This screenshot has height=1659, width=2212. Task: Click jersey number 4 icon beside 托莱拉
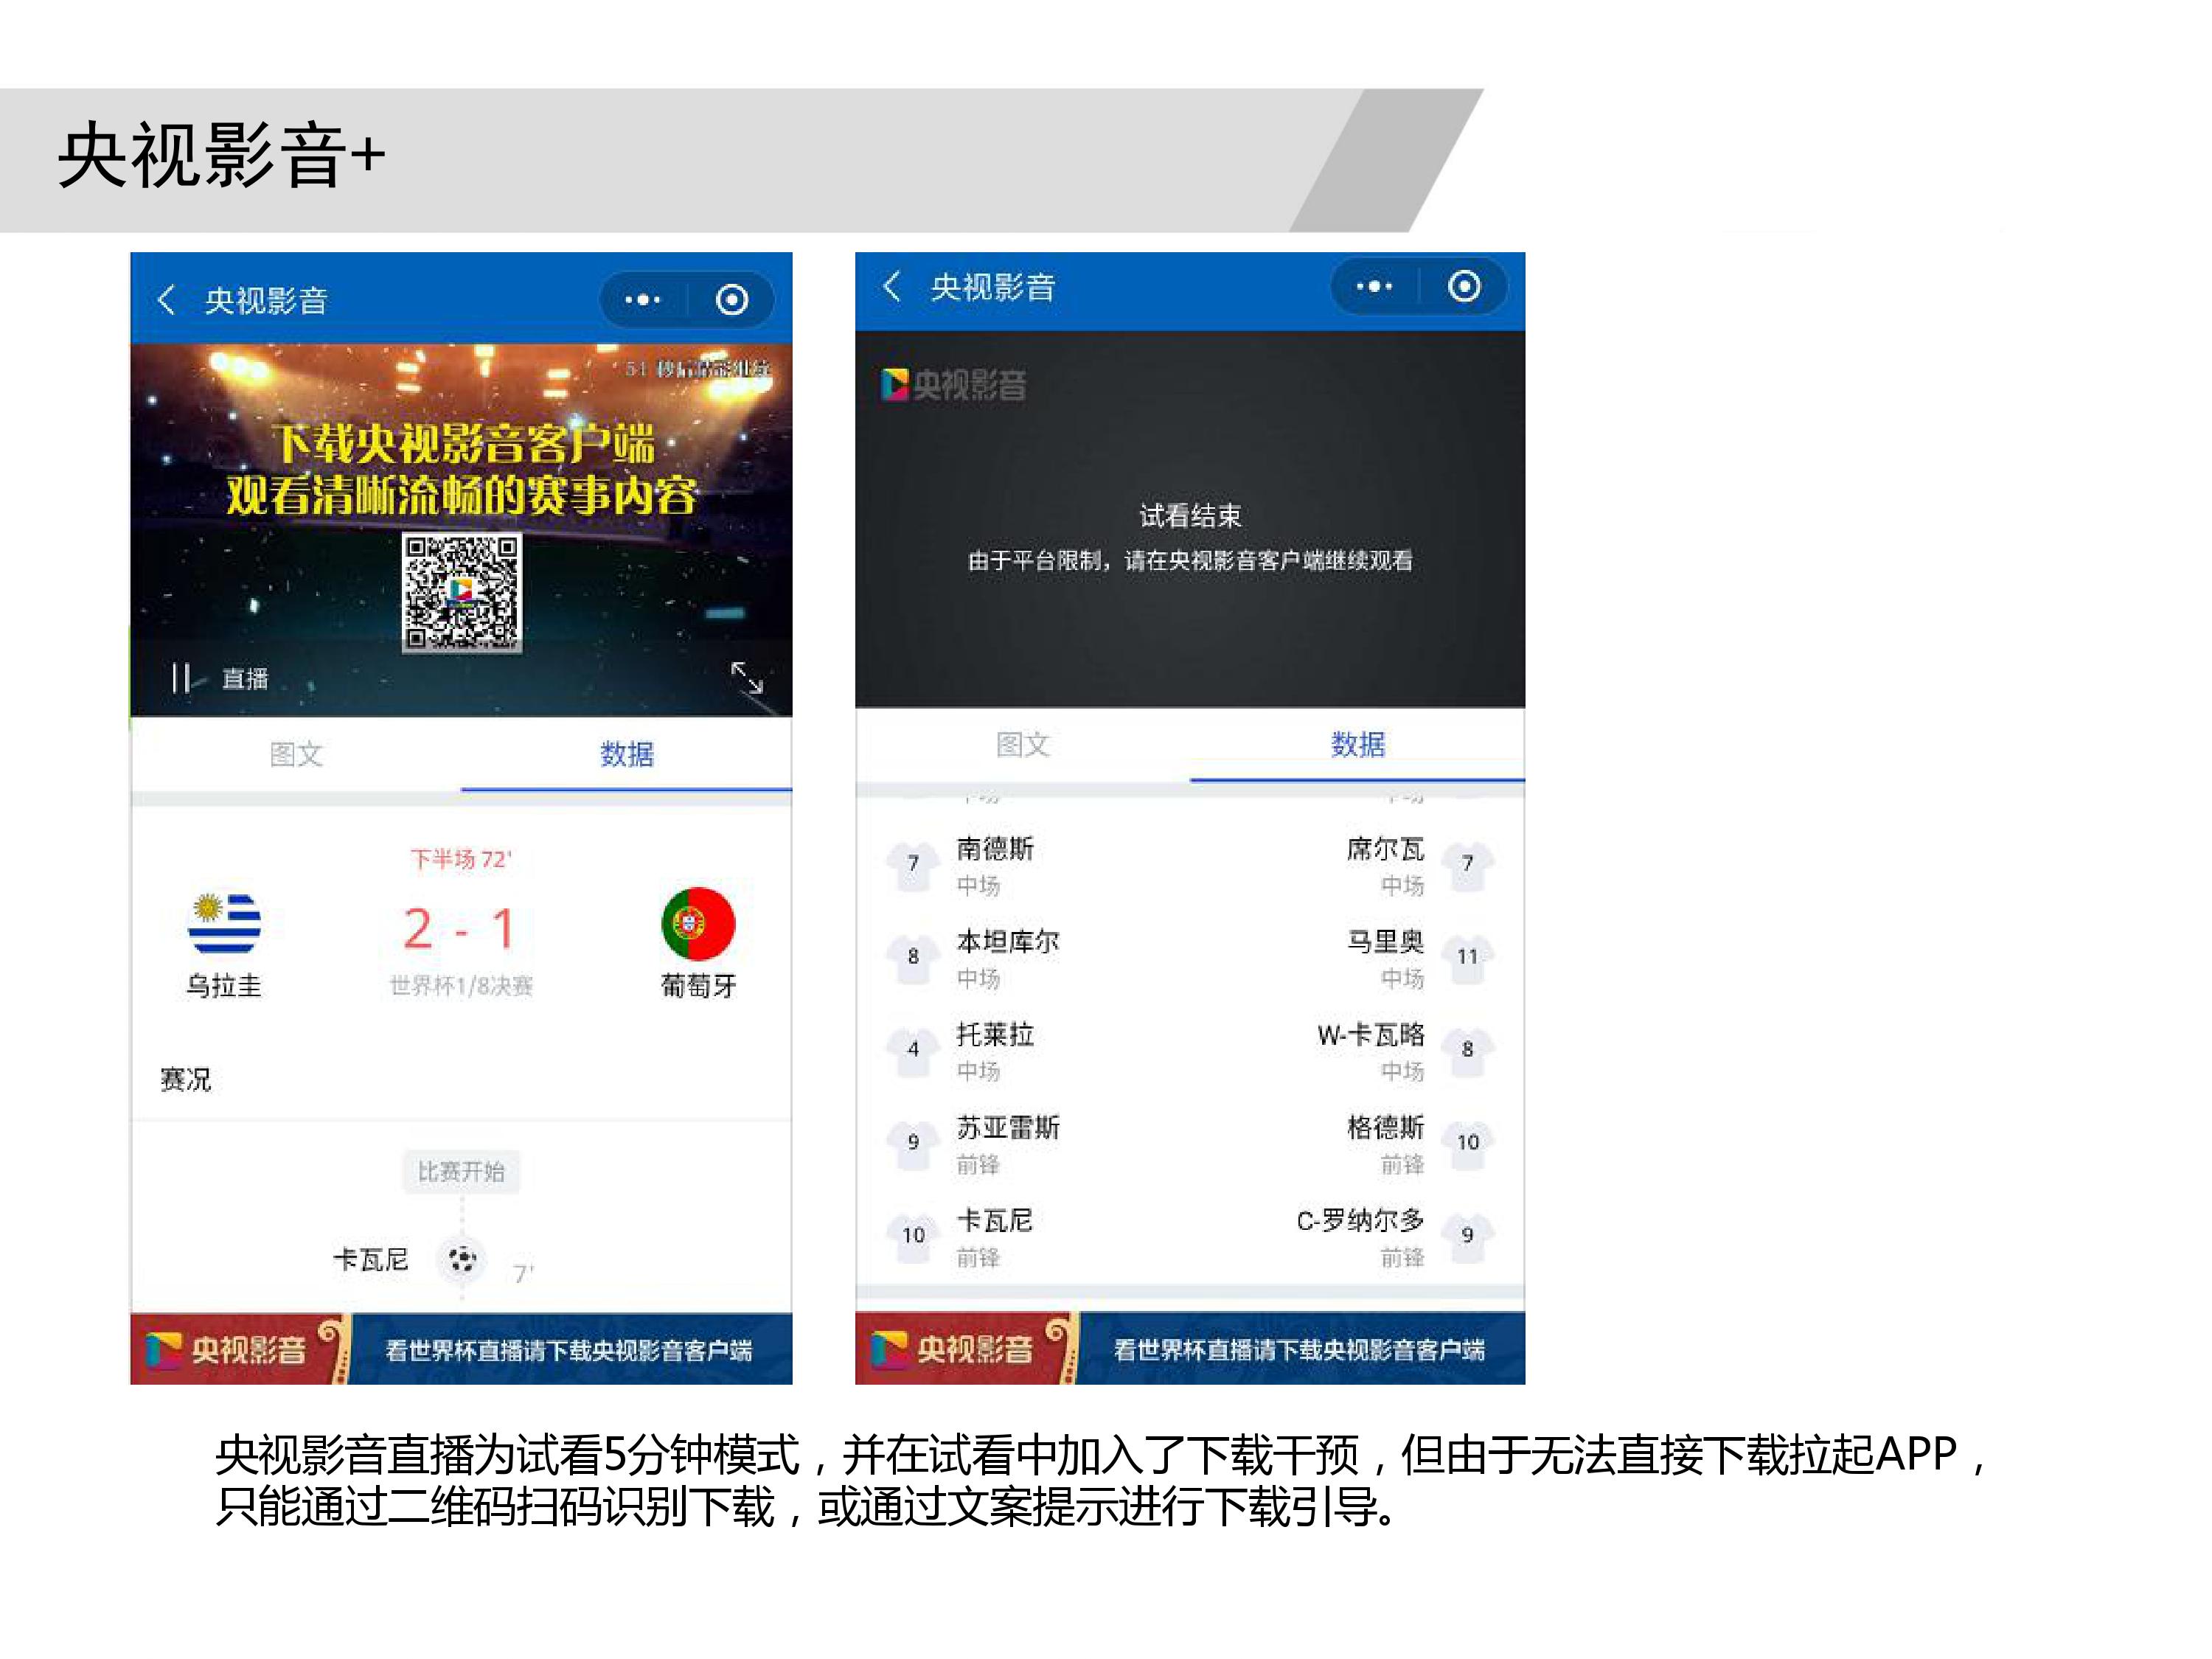tap(913, 1051)
